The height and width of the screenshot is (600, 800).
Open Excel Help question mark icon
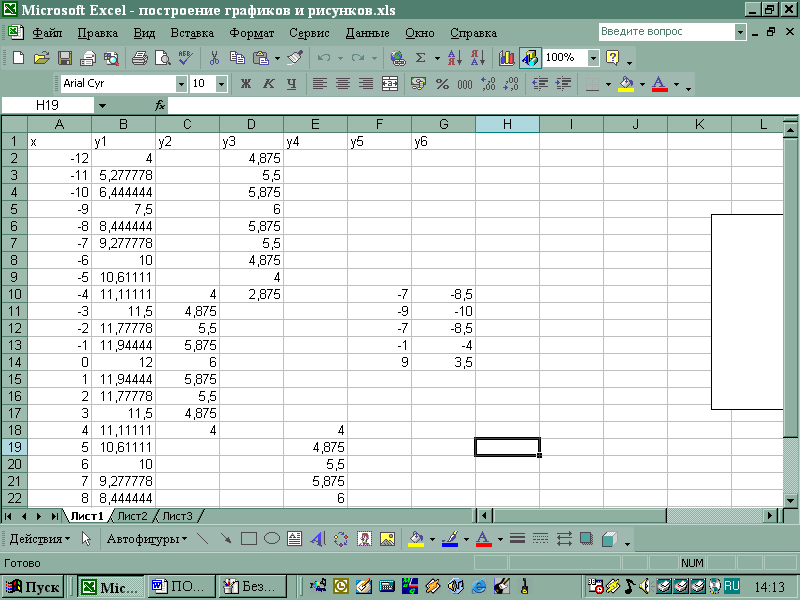pyautogui.click(x=613, y=58)
